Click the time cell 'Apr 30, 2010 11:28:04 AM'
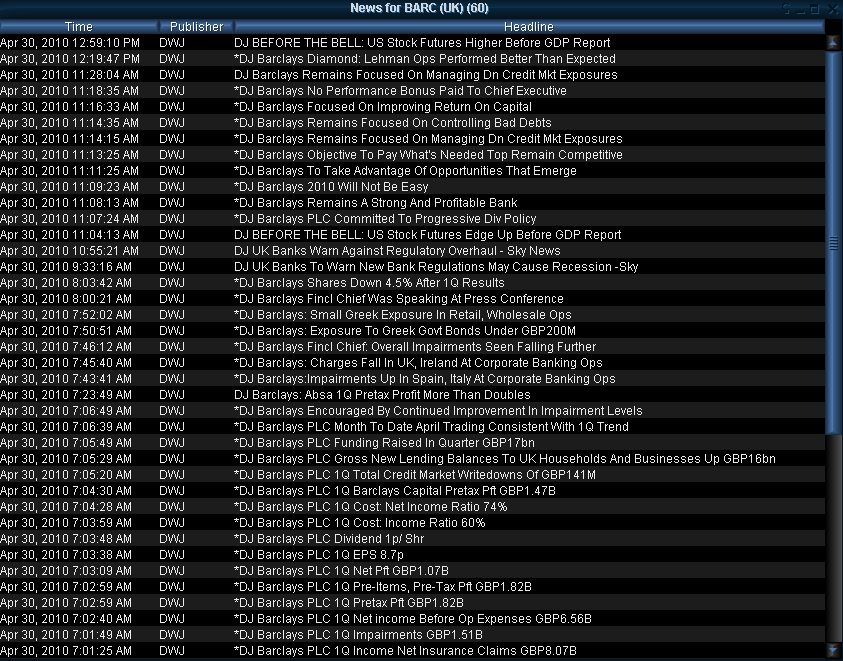This screenshot has width=843, height=661. (x=69, y=75)
